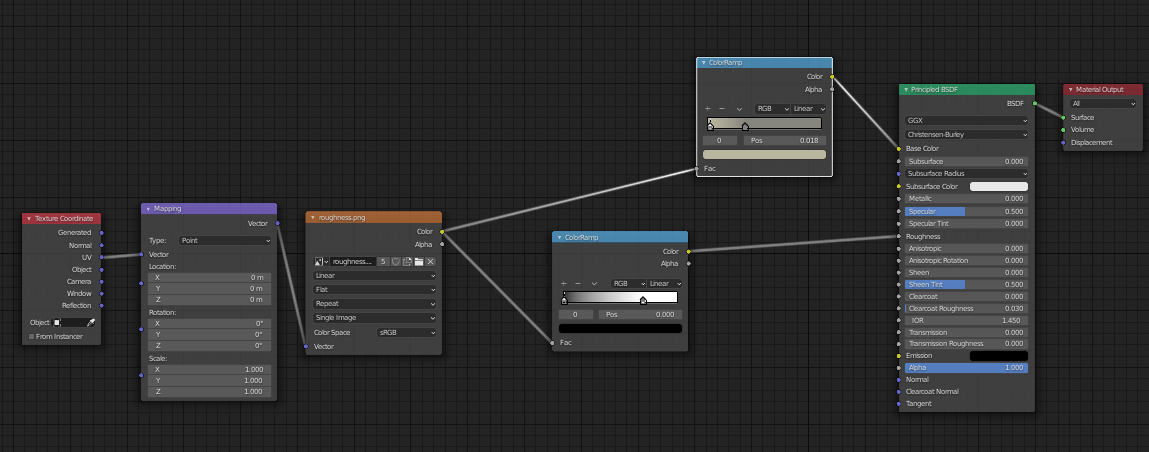Viewport: 1149px width, 452px height.
Task: Unlink the image with the X icon
Action: 430,262
